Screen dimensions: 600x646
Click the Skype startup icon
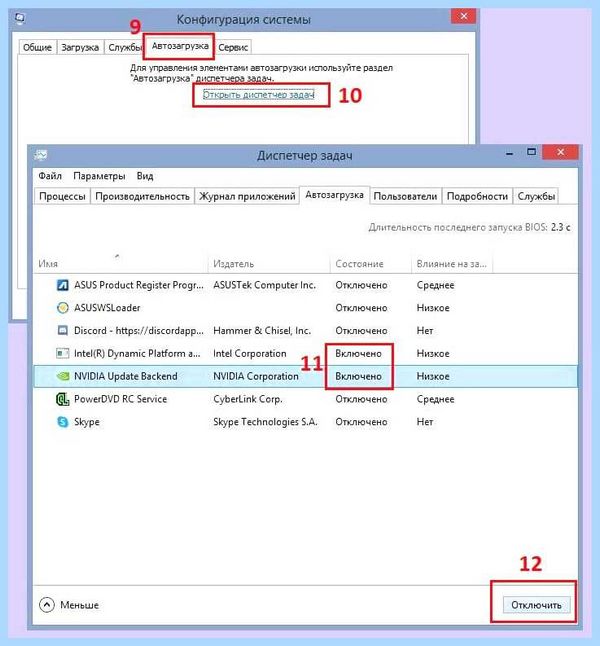click(x=63, y=422)
